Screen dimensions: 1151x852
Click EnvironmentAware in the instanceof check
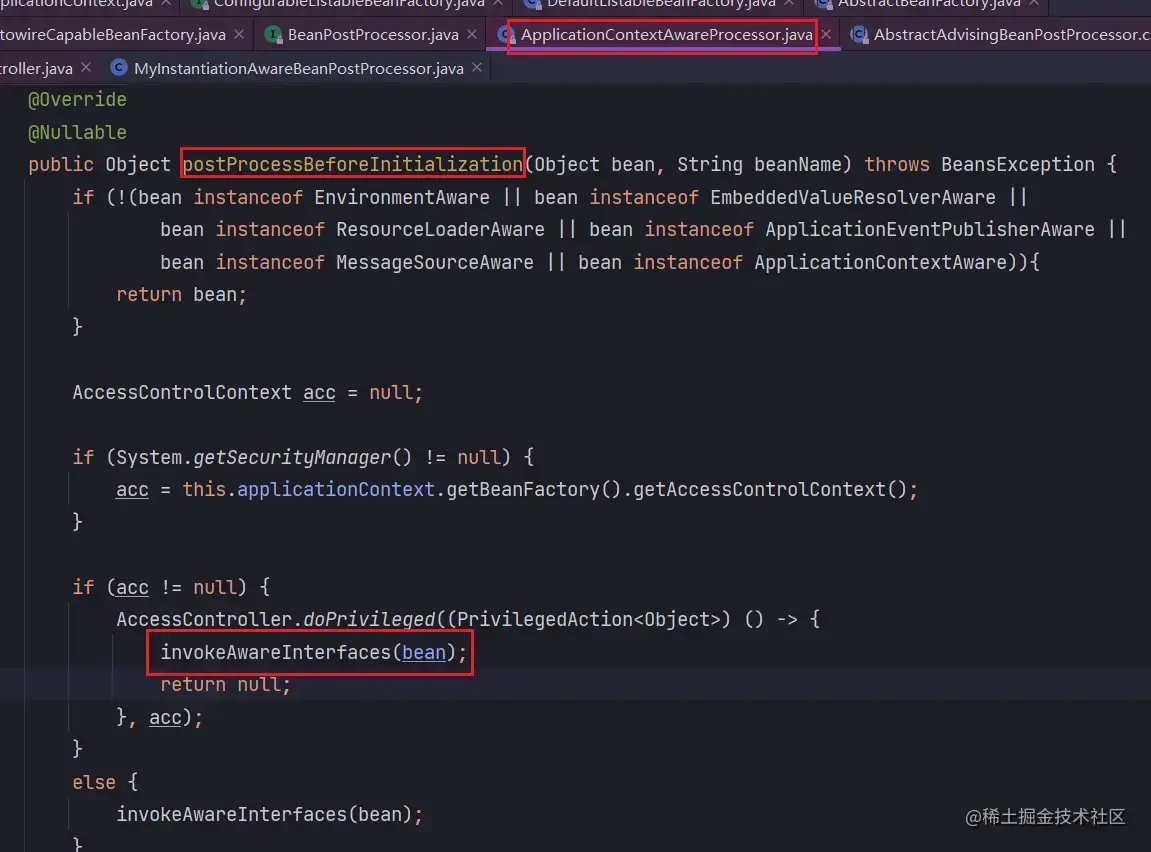[402, 197]
